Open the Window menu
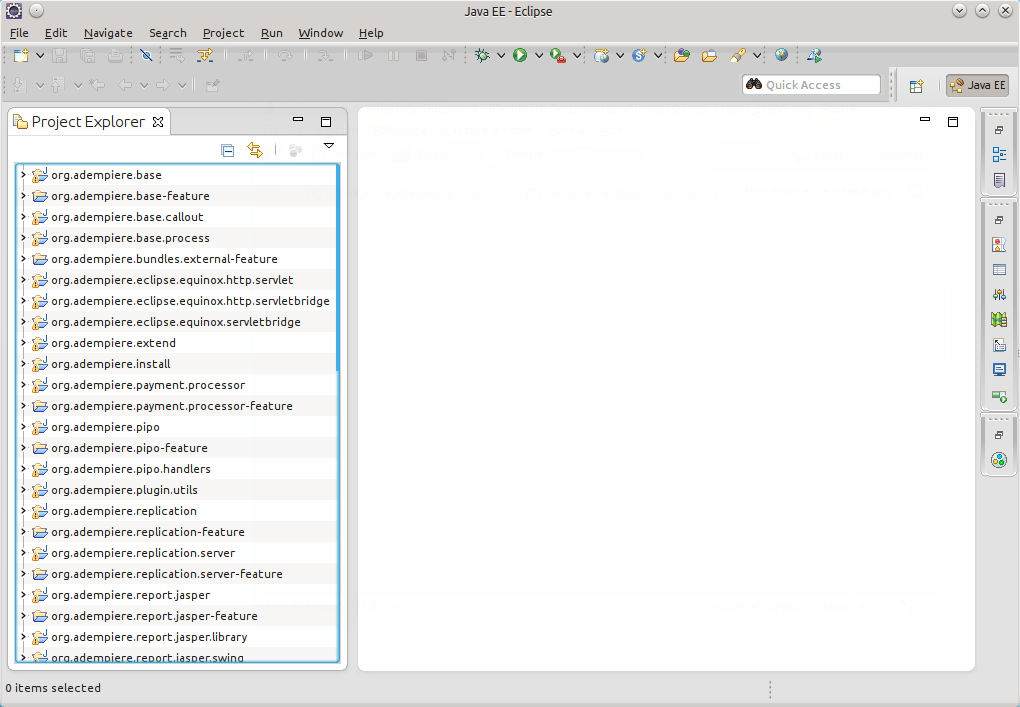 [x=320, y=33]
